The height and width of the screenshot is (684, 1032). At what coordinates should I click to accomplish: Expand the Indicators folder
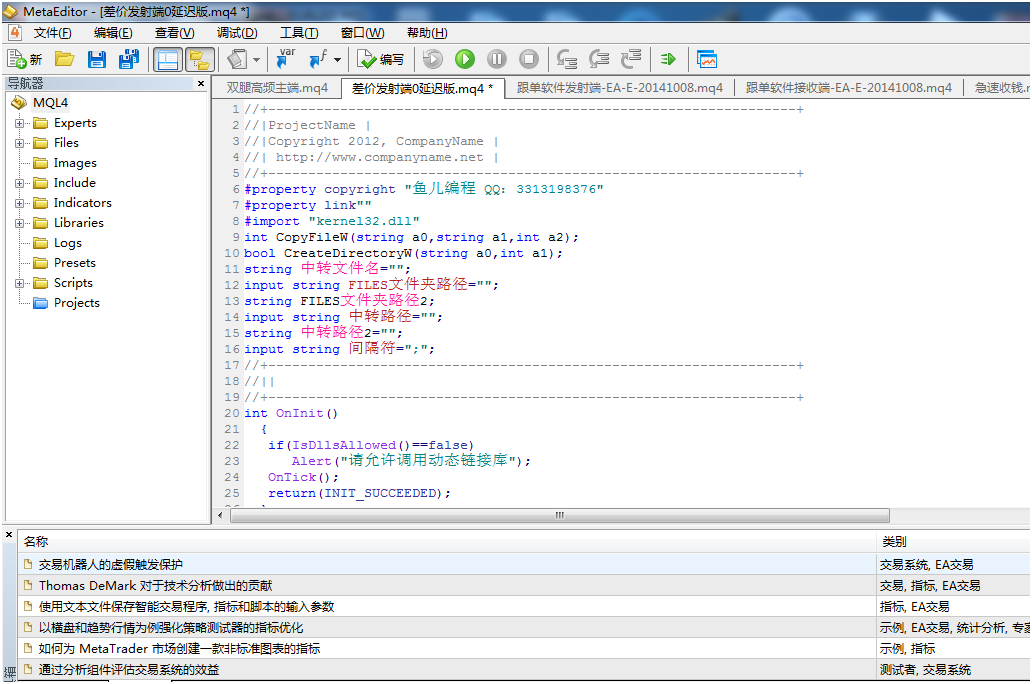tap(19, 203)
